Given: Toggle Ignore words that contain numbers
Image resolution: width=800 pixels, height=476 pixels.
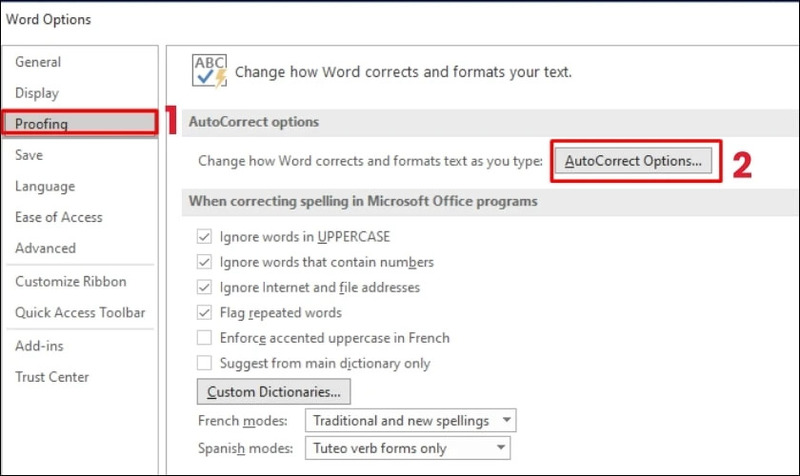Looking at the screenshot, I should pyautogui.click(x=204, y=262).
